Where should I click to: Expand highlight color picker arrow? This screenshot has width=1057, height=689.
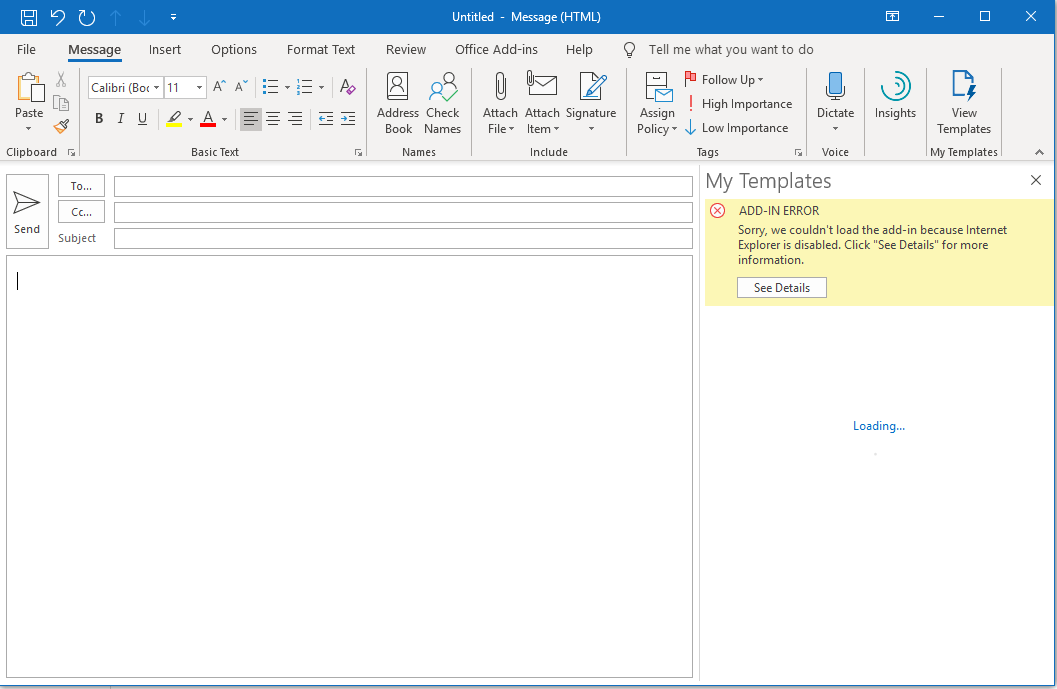pos(190,119)
